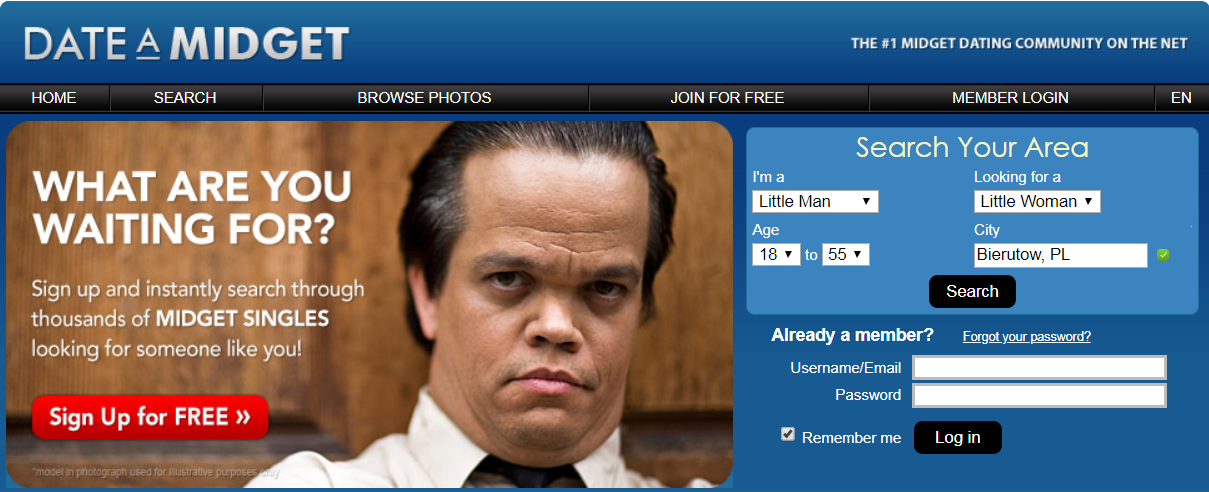Focus the Password input field
The height and width of the screenshot is (492, 1209).
pyautogui.click(x=1040, y=395)
